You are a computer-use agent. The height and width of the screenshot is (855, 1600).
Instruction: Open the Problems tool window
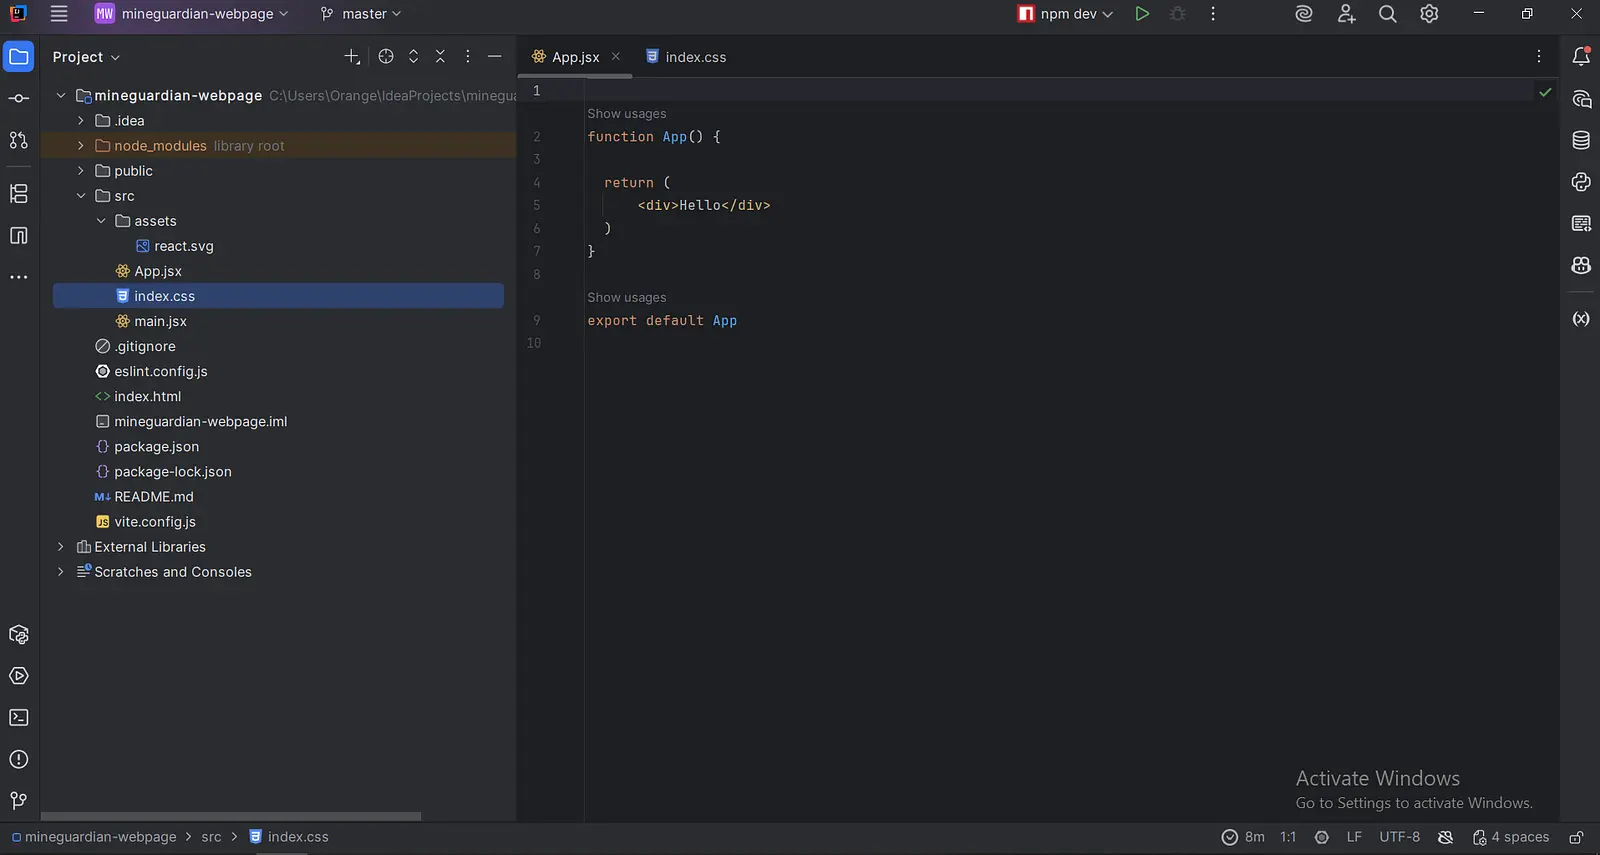click(19, 760)
